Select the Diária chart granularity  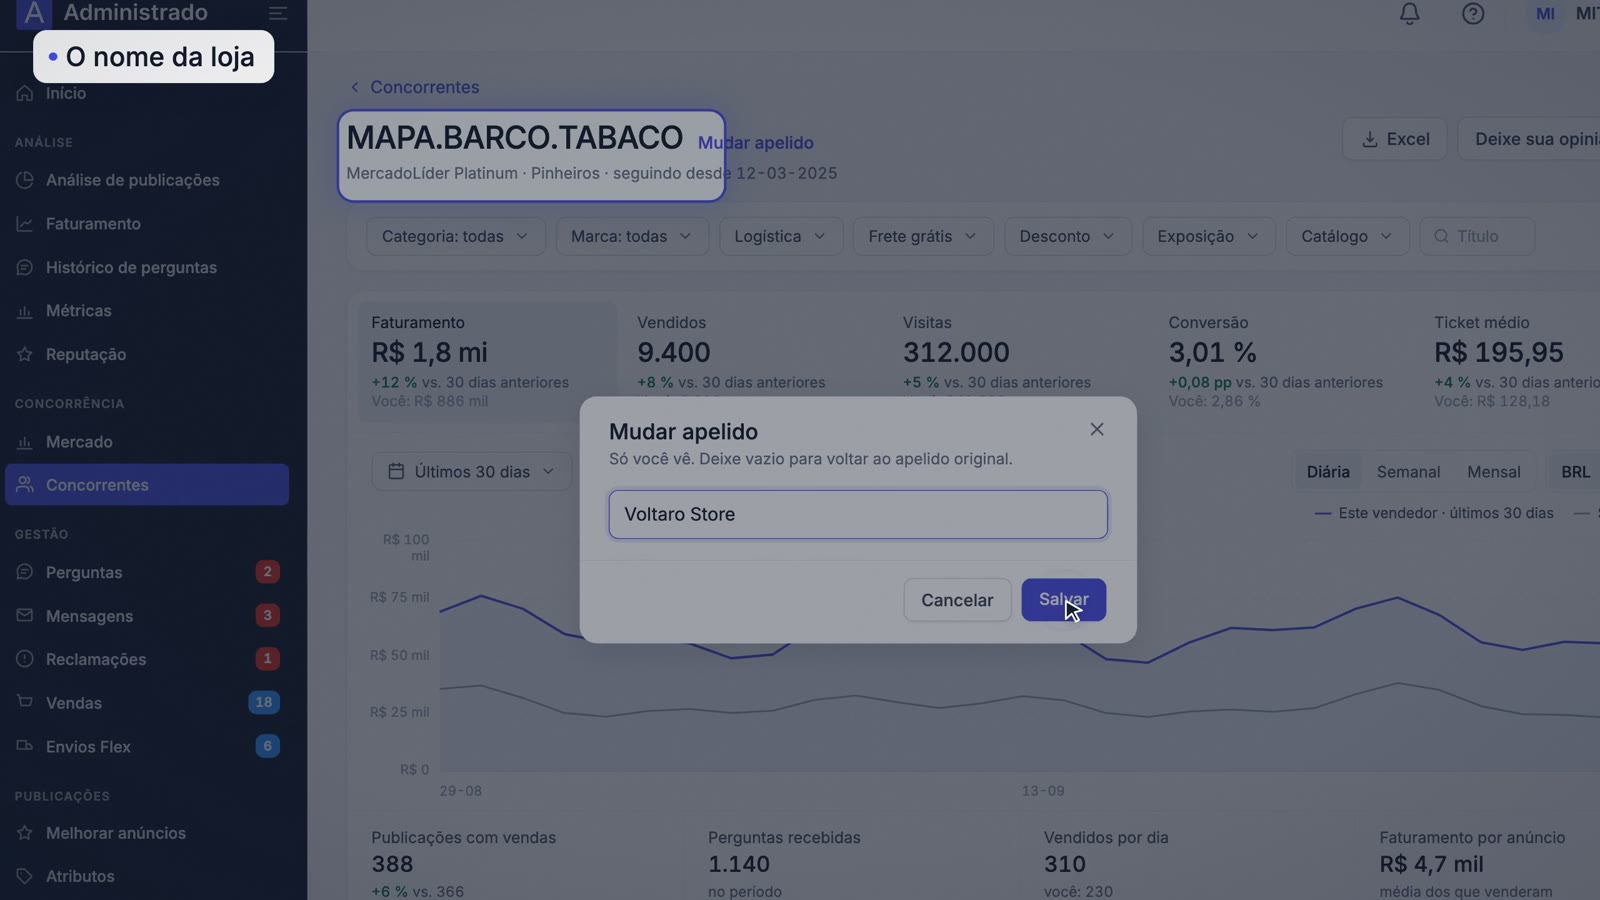pos(1328,472)
